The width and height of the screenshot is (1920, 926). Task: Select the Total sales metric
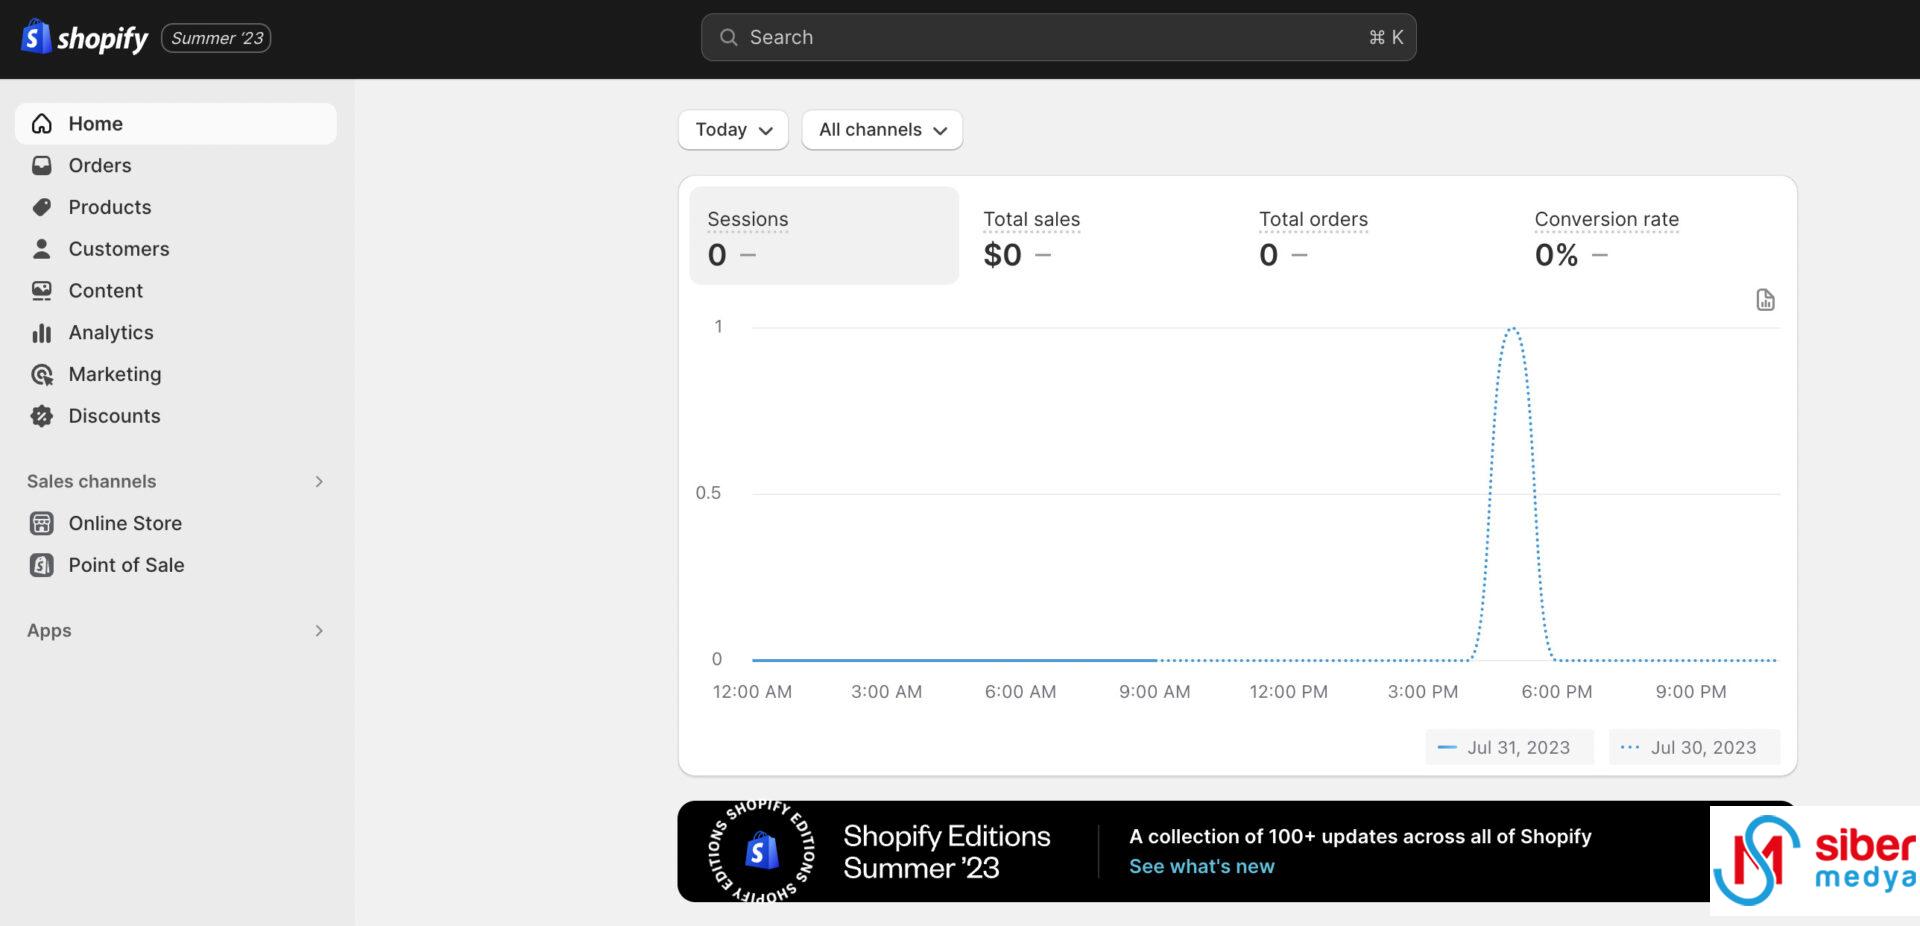point(1099,236)
